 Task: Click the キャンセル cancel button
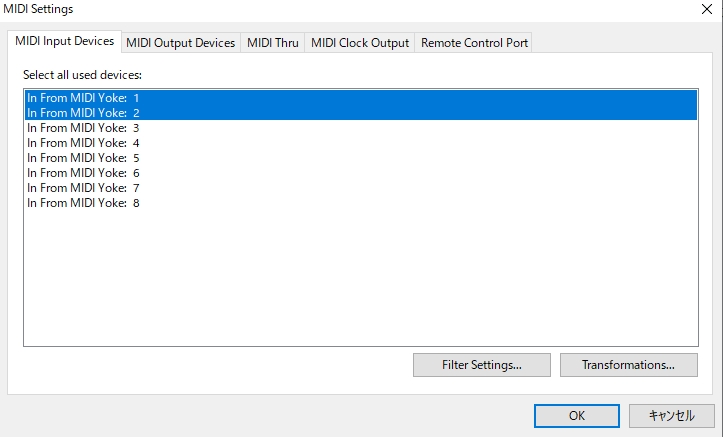point(672,416)
